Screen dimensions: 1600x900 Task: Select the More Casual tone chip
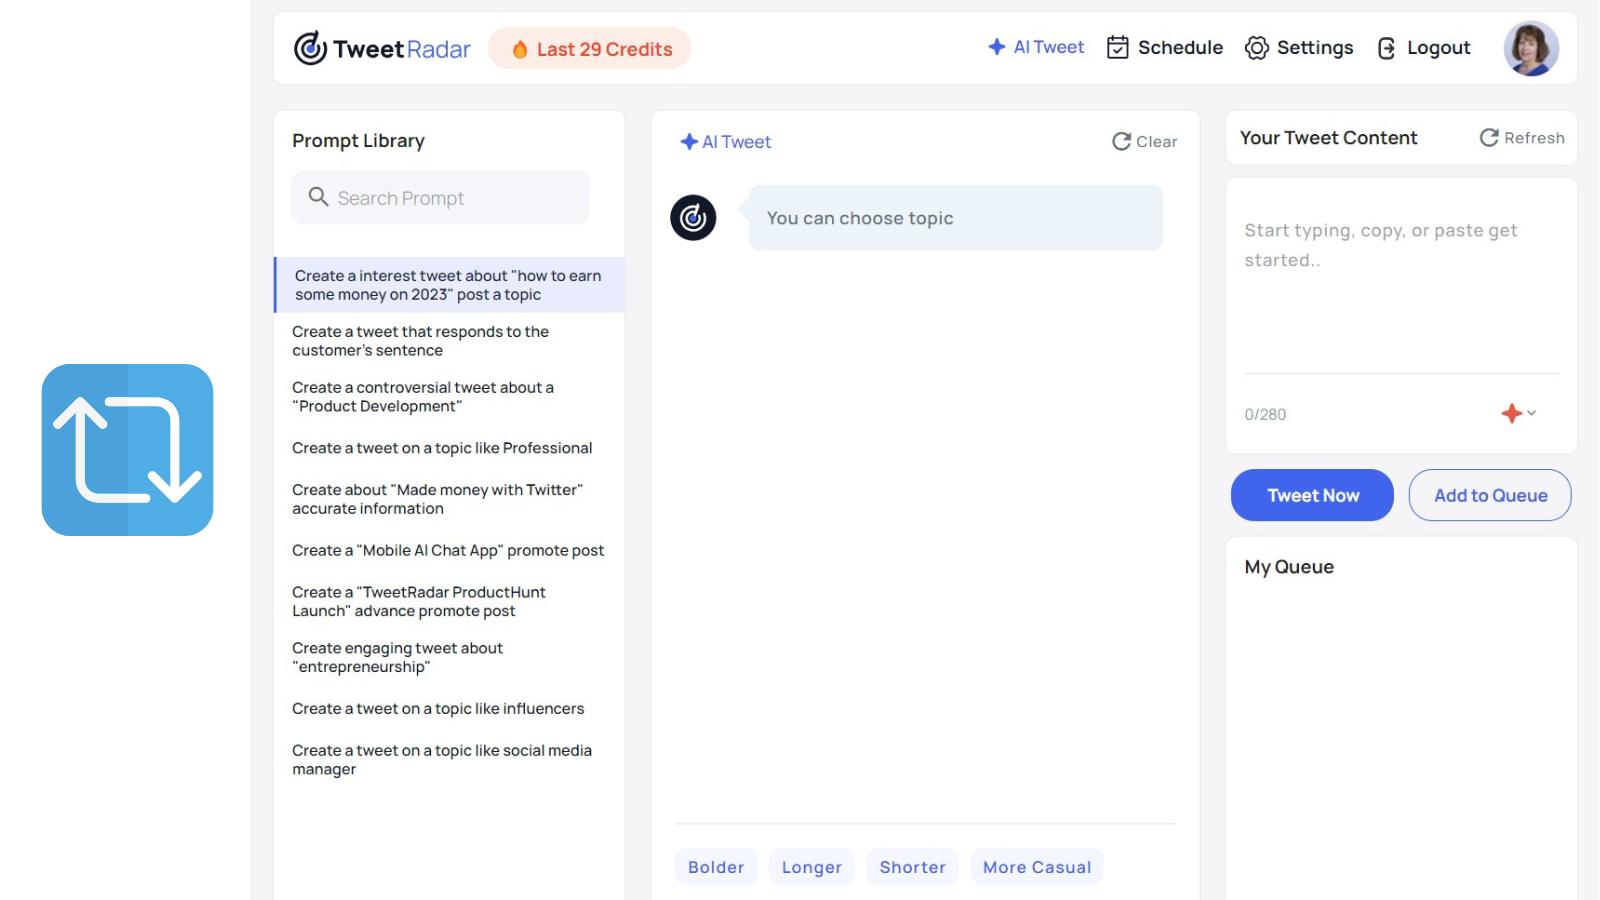tap(1036, 867)
